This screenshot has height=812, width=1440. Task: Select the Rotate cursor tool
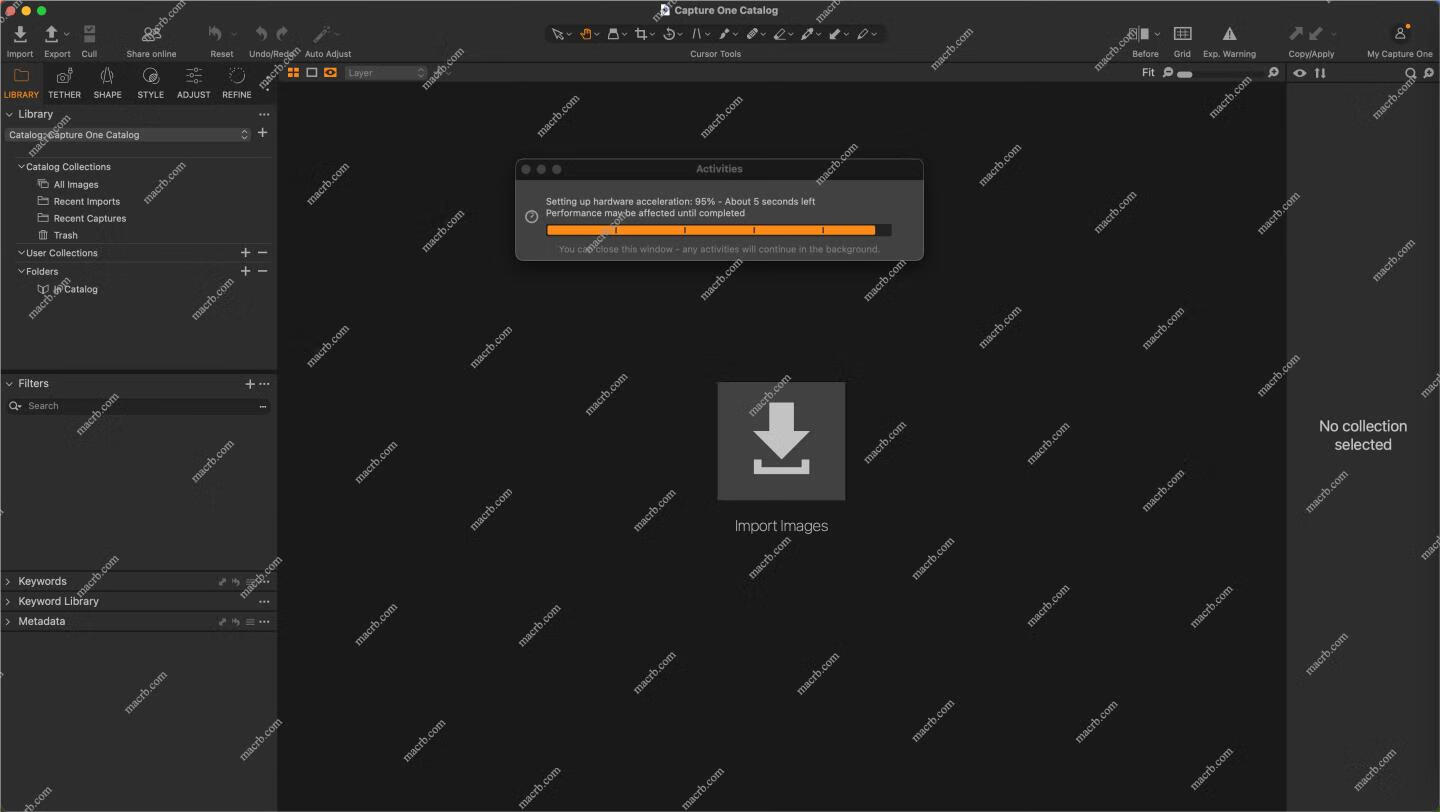tap(669, 34)
